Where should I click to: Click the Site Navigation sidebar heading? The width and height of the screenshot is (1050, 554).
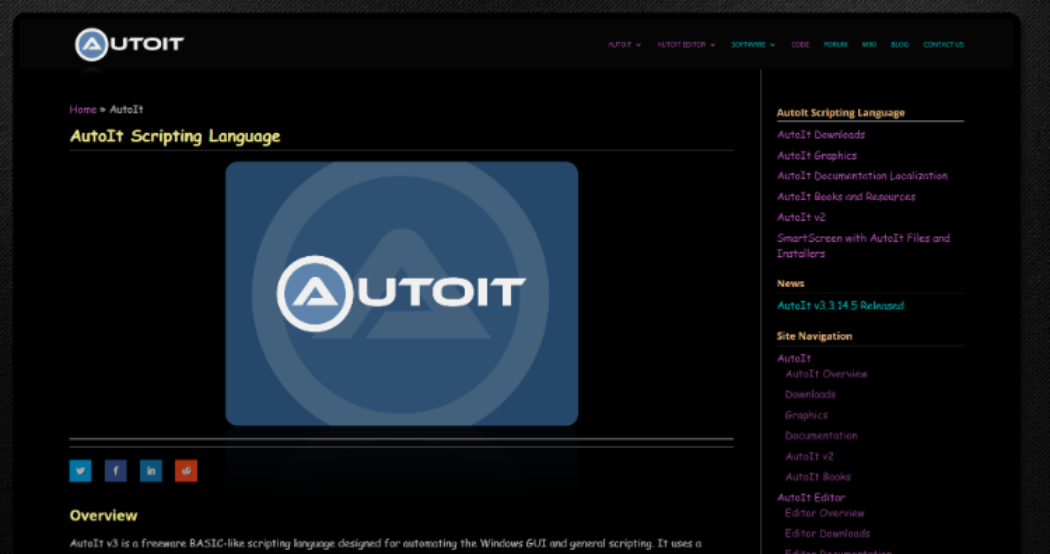point(814,336)
